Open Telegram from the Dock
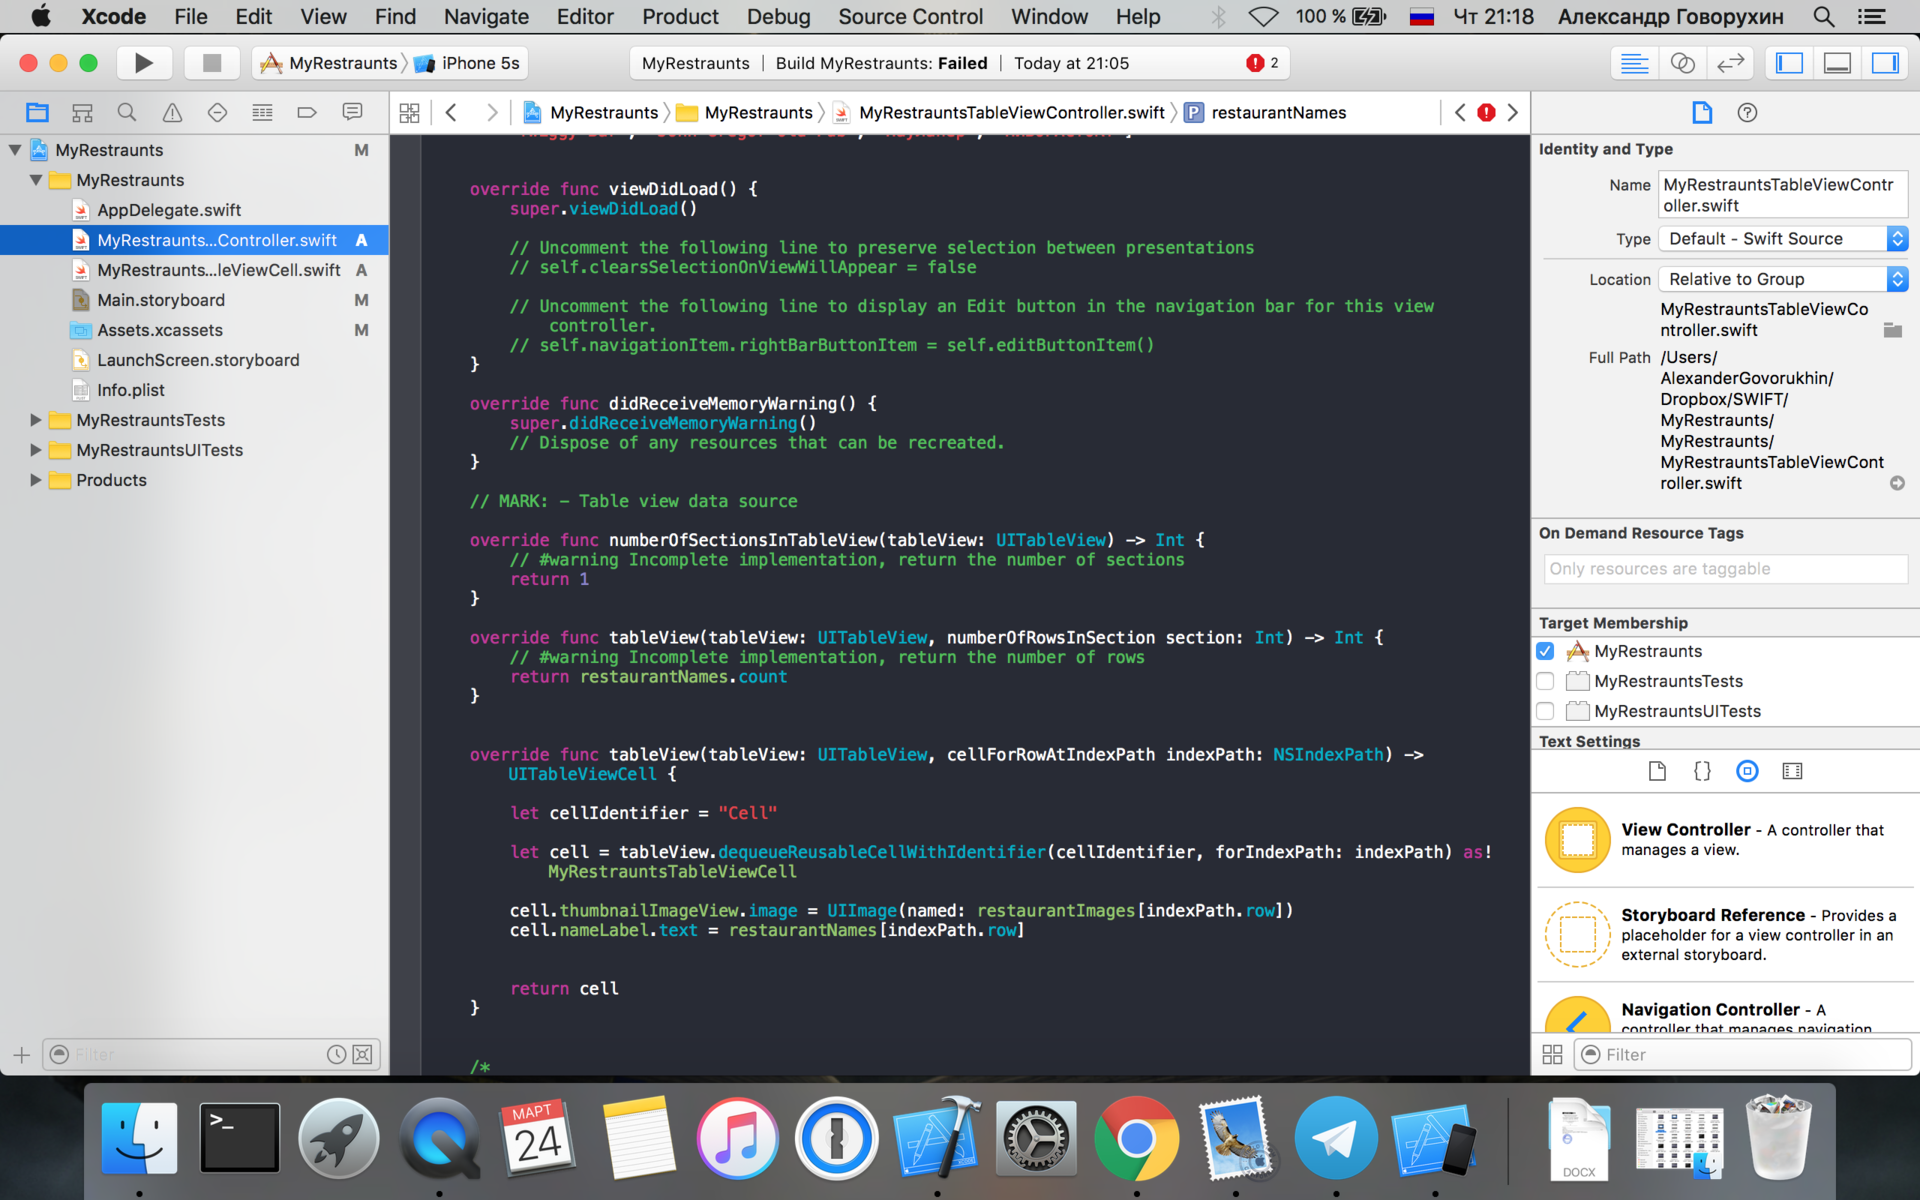The image size is (1920, 1200). point(1335,1138)
